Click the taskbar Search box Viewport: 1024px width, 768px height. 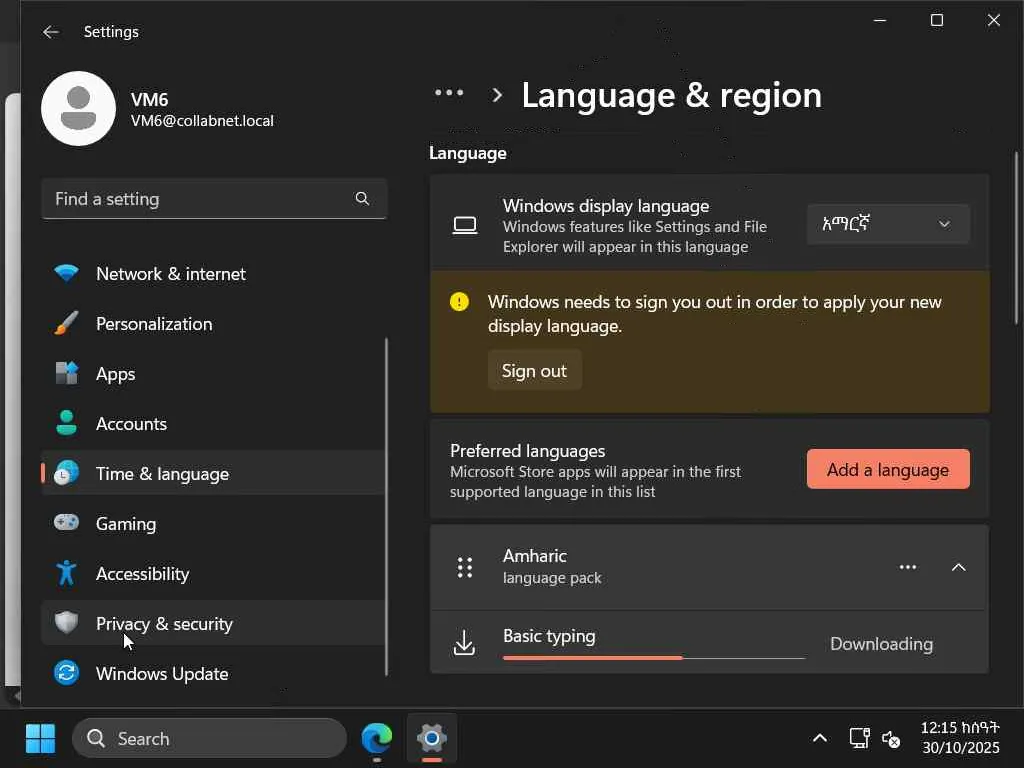coord(209,739)
